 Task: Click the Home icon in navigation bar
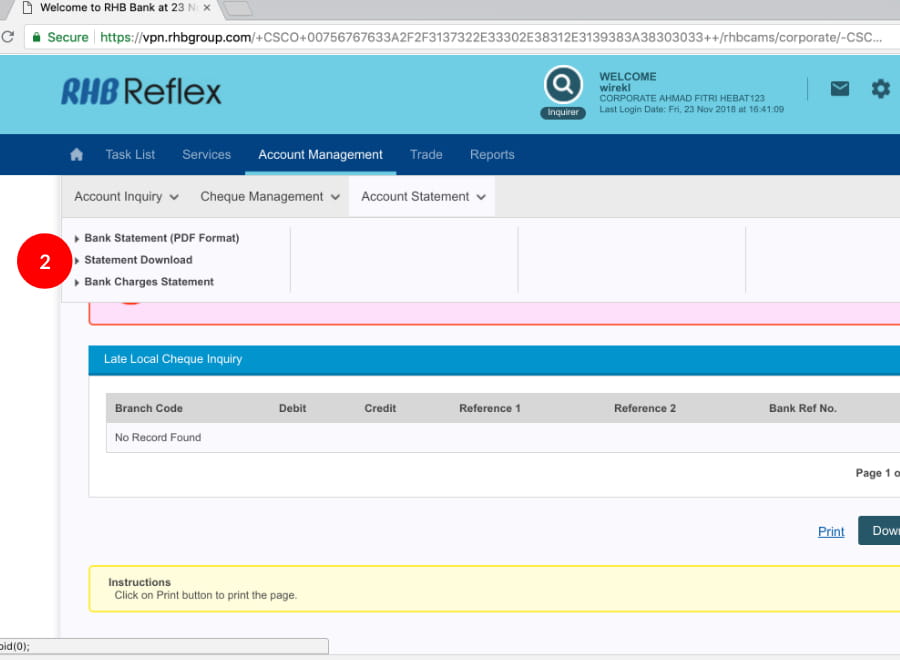(76, 155)
